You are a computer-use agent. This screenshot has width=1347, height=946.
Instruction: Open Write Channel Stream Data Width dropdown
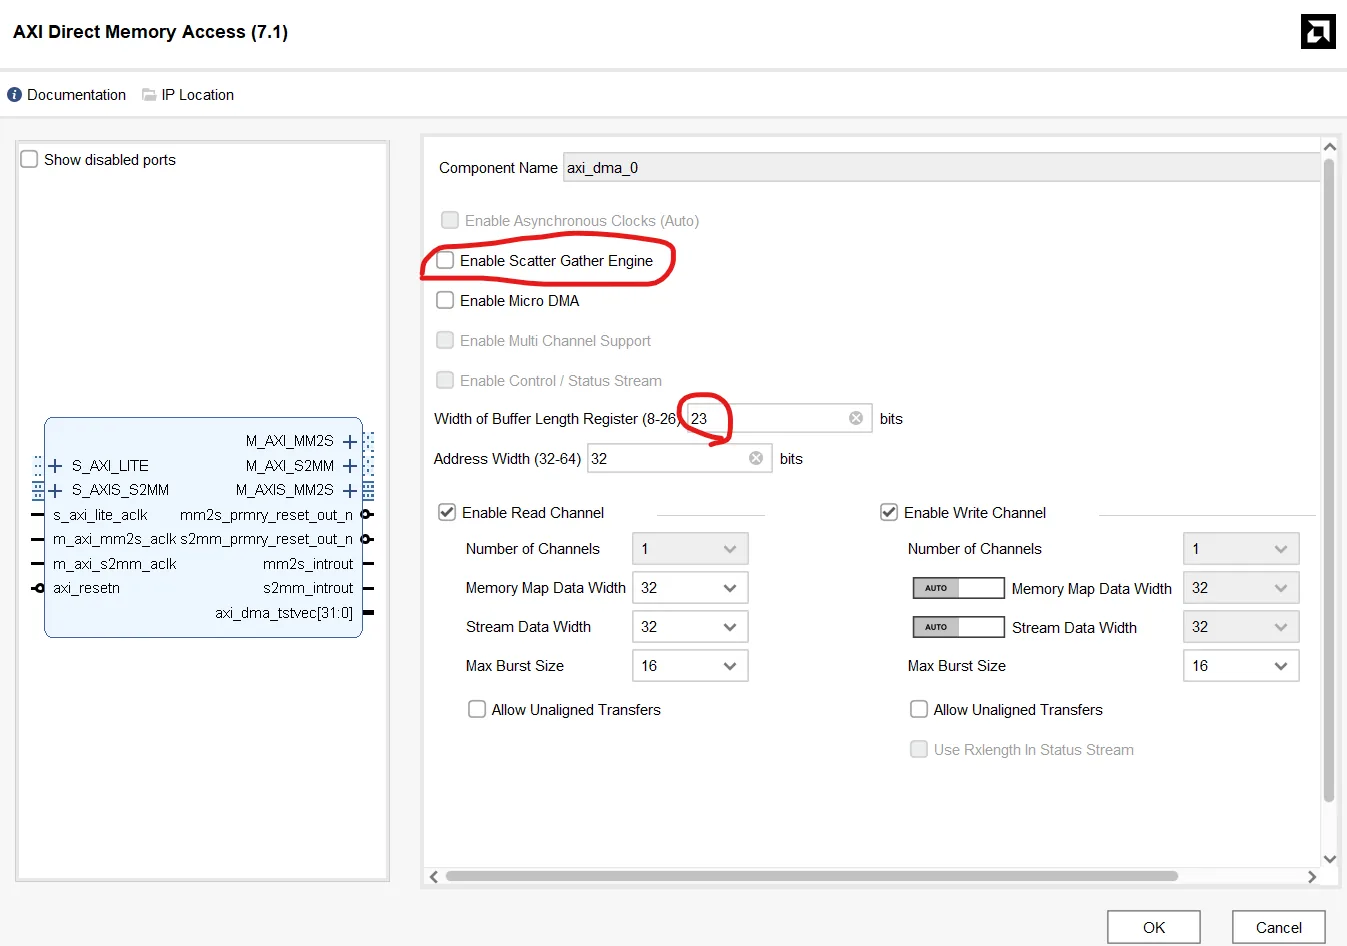click(1241, 627)
